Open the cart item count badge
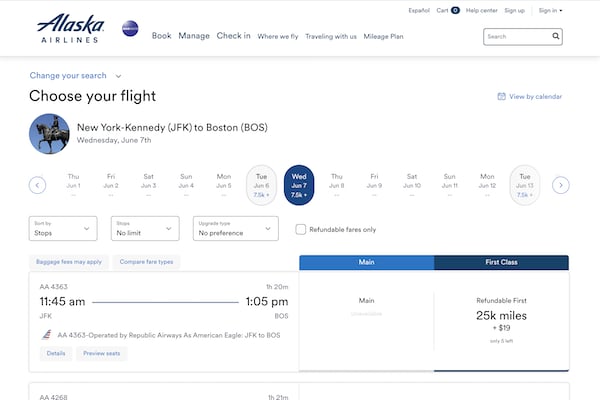This screenshot has height=400, width=600. pyautogui.click(x=455, y=10)
